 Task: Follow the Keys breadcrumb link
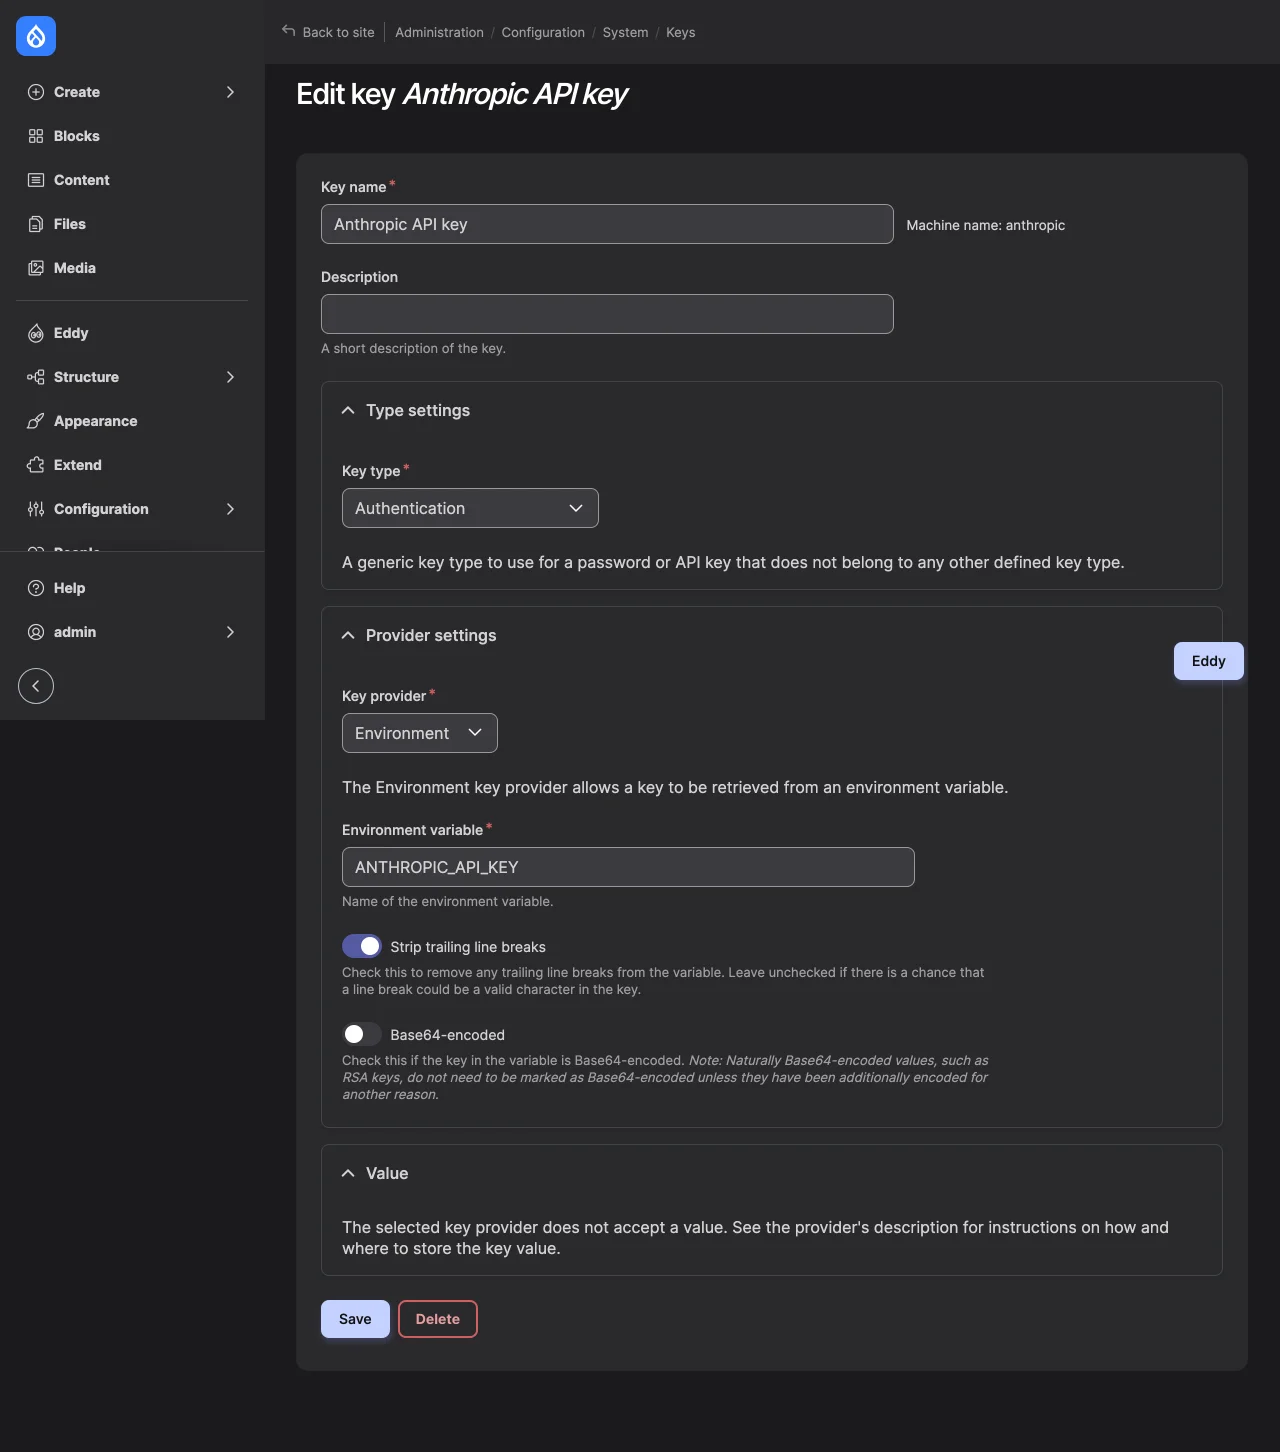681,32
